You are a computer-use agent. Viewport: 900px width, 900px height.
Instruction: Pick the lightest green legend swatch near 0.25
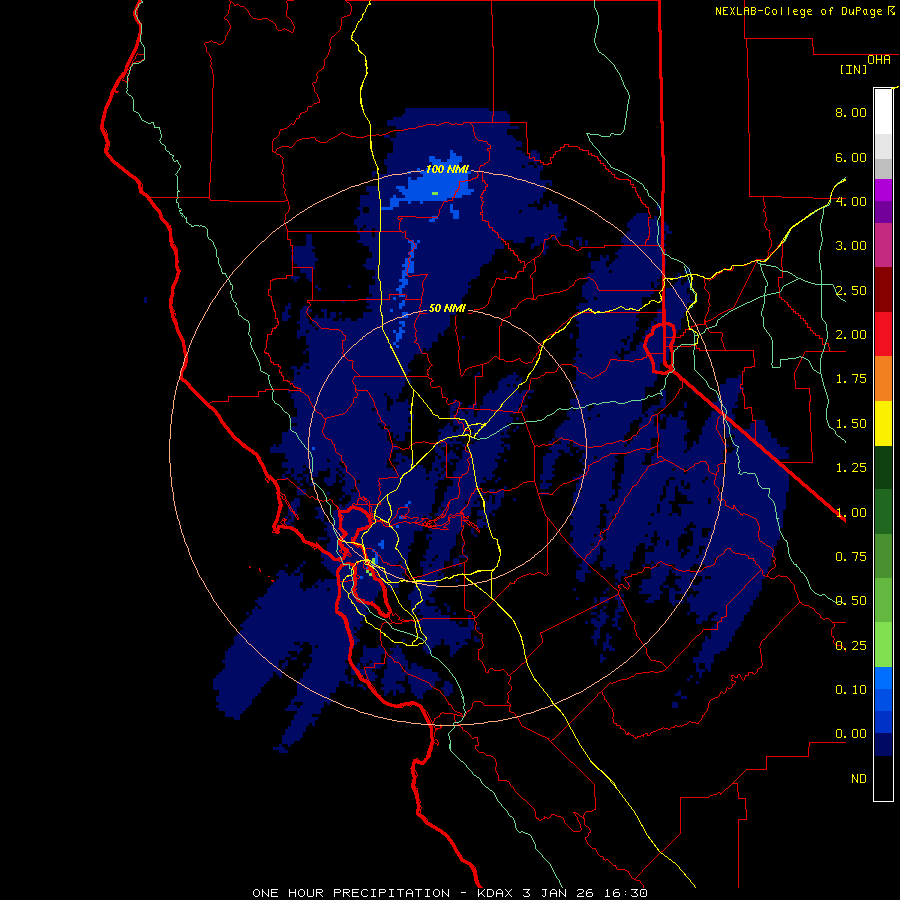883,645
